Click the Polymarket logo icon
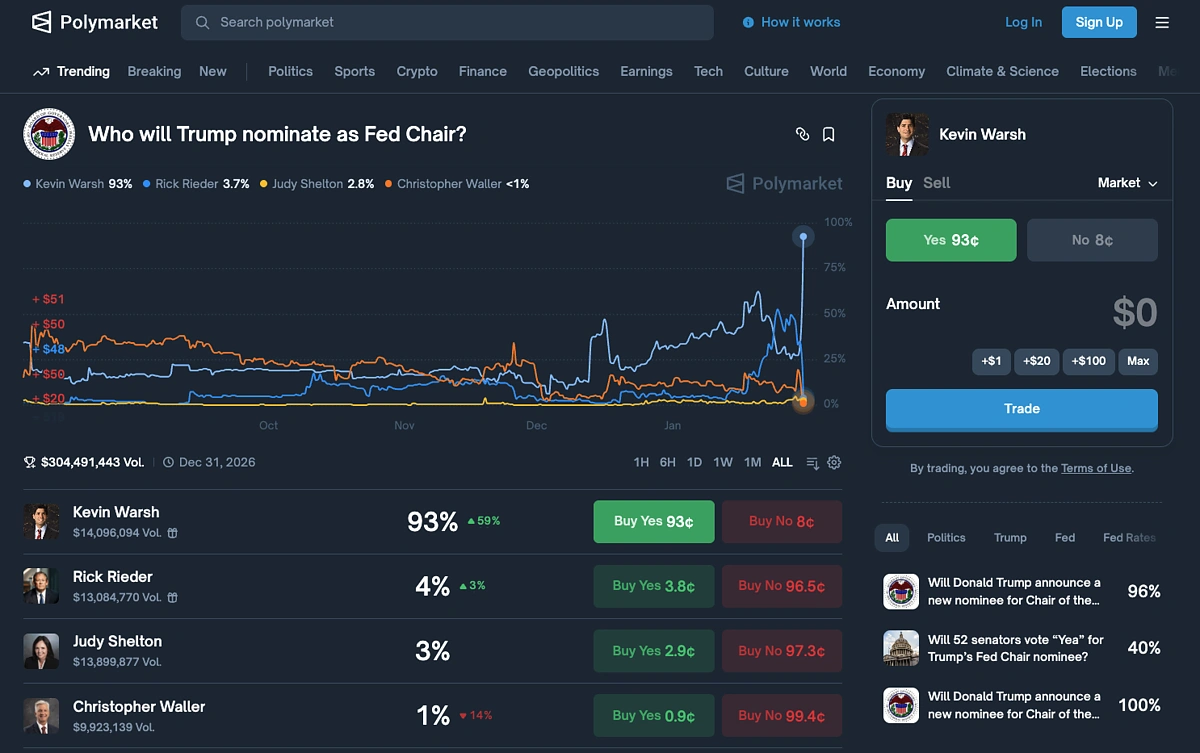This screenshot has width=1200, height=753. [40, 22]
